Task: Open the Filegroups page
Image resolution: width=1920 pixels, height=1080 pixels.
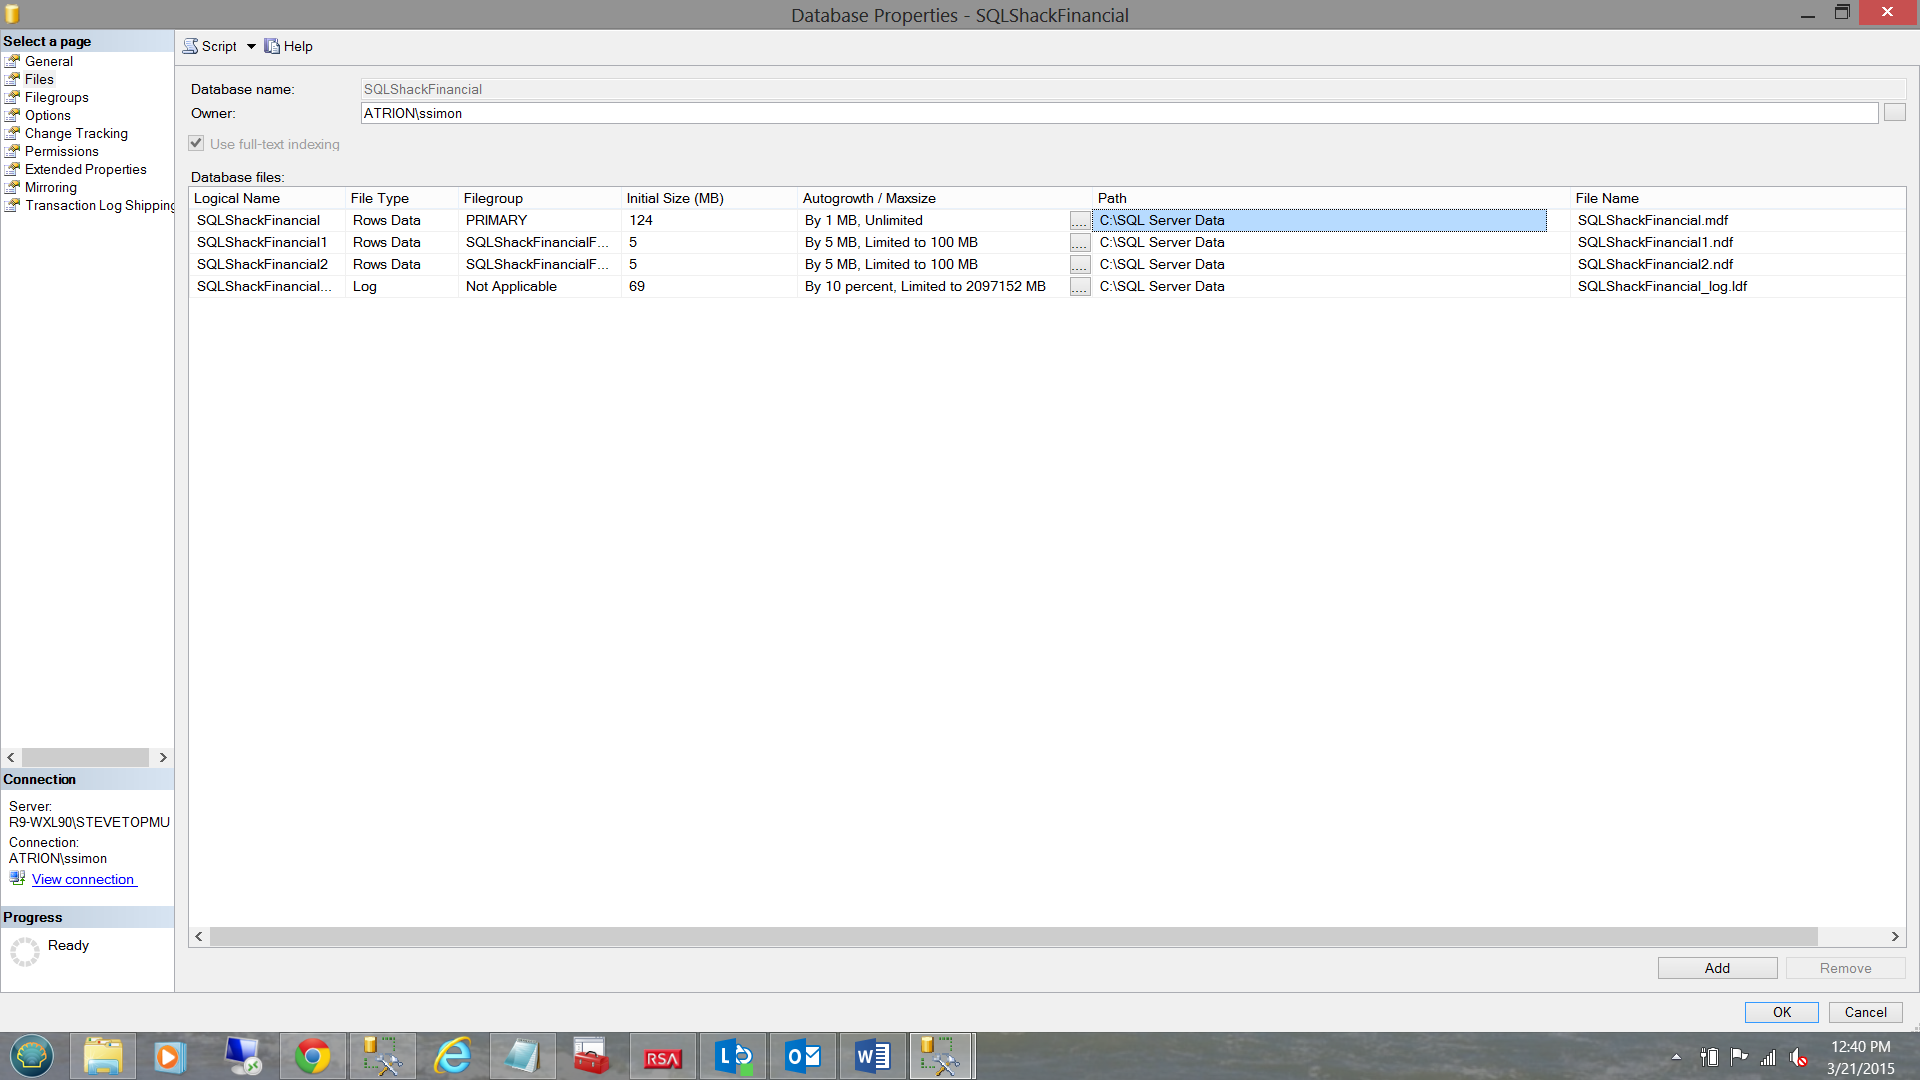Action: 56,97
